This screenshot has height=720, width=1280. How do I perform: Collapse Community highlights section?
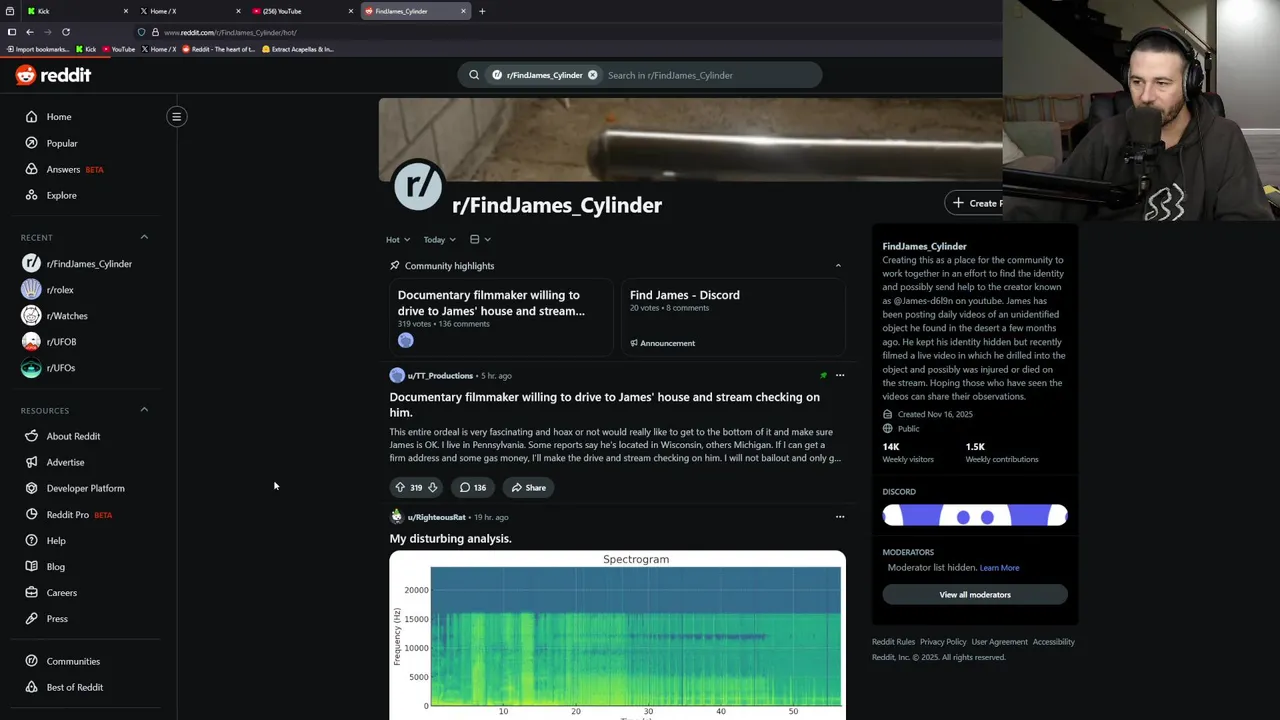point(838,266)
